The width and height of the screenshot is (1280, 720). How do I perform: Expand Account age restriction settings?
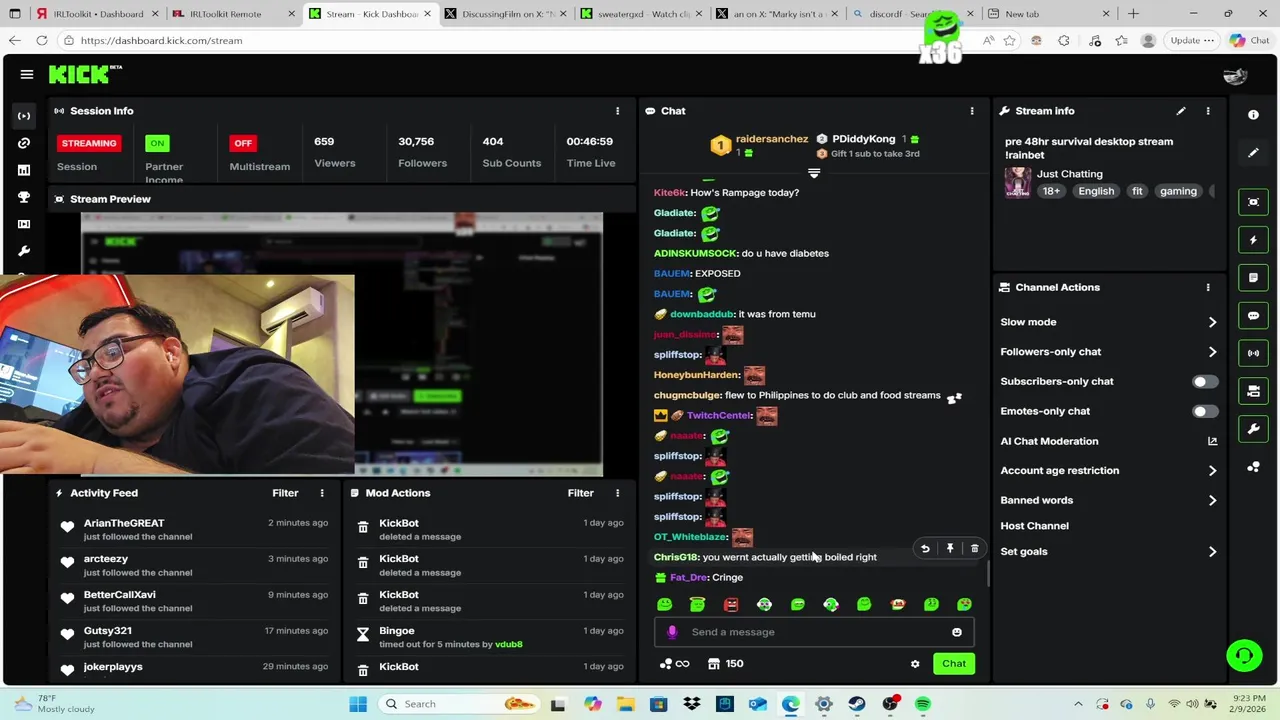[x=1212, y=471]
